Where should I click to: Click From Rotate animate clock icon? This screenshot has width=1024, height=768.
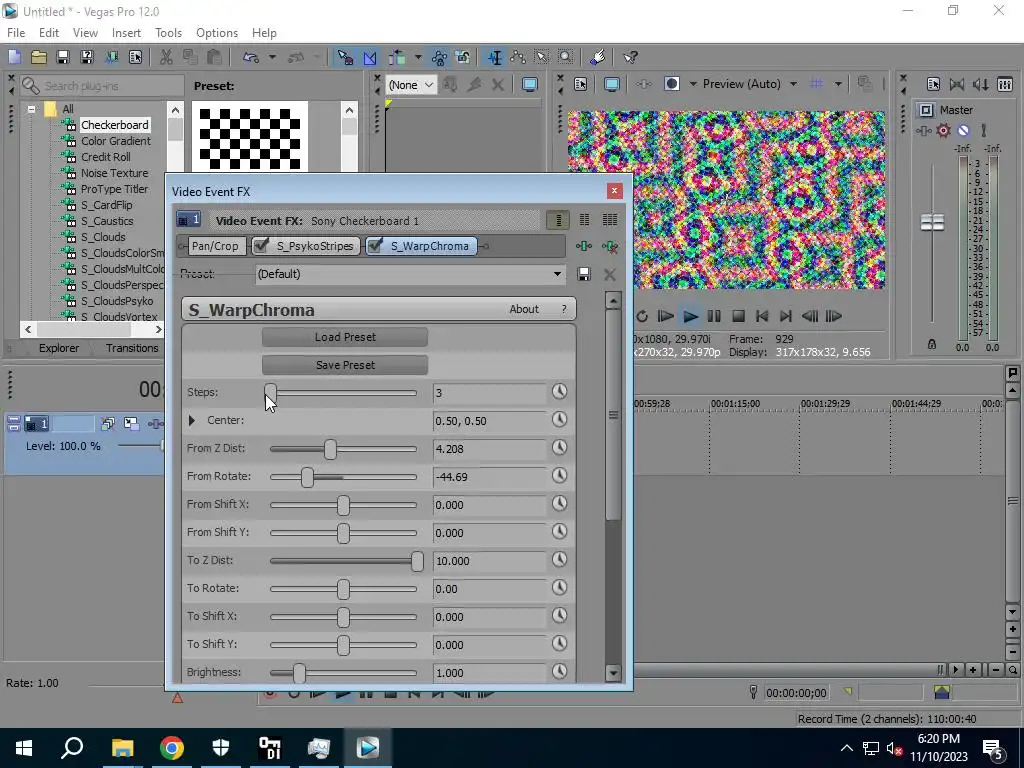point(559,475)
